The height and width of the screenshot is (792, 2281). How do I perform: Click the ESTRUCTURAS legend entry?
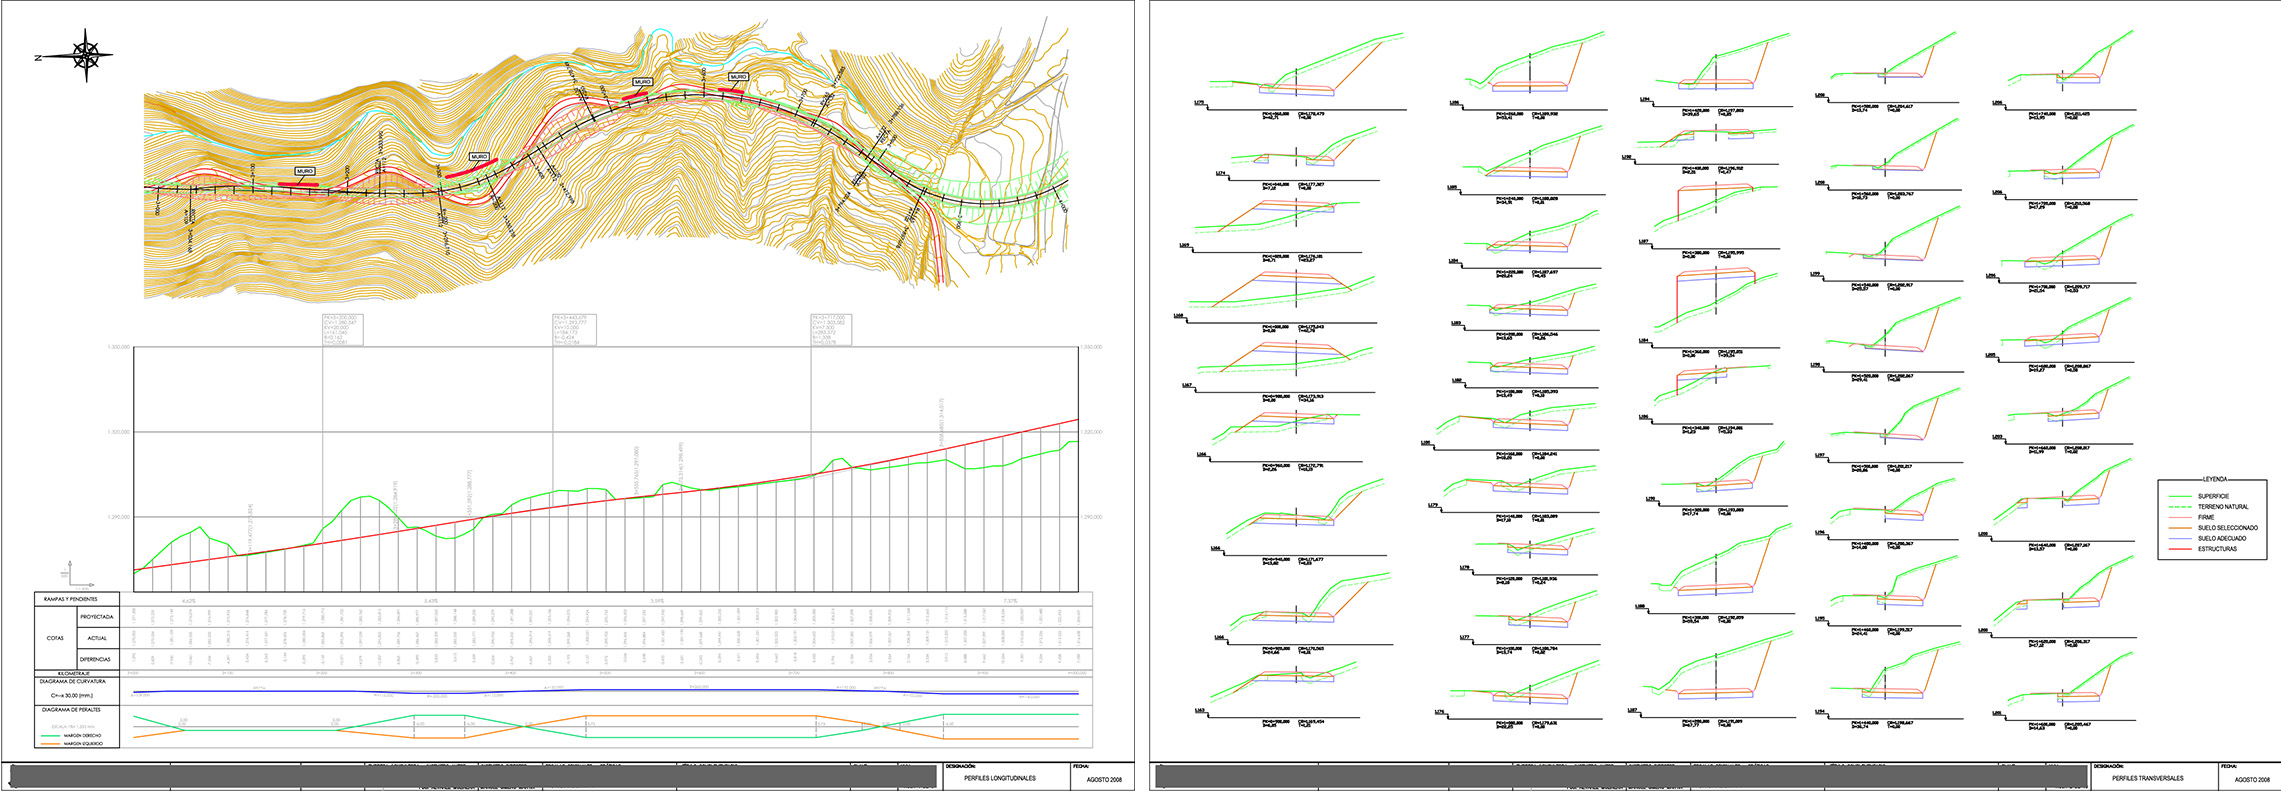(x=2217, y=549)
